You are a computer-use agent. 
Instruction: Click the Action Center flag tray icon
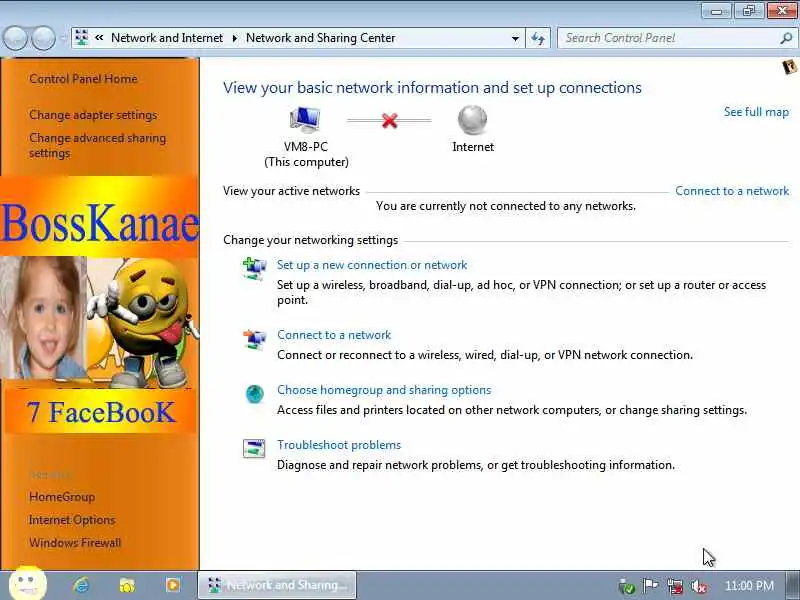tap(650, 586)
